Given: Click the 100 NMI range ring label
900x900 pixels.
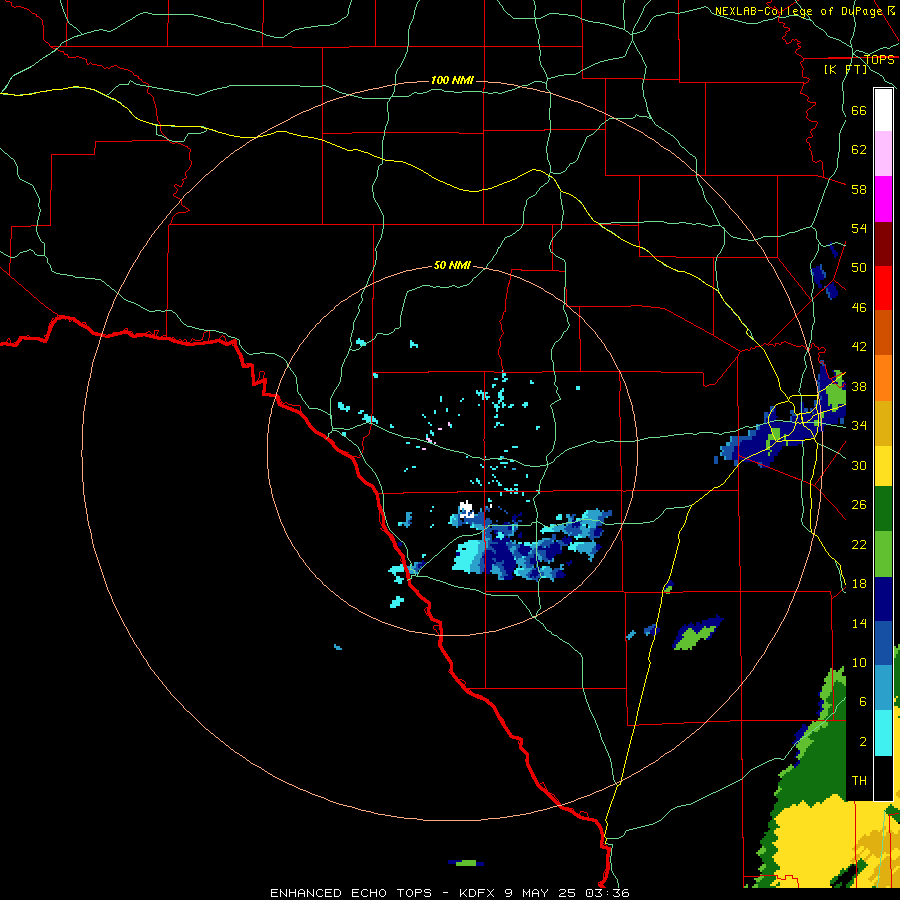Looking at the screenshot, I should [452, 80].
